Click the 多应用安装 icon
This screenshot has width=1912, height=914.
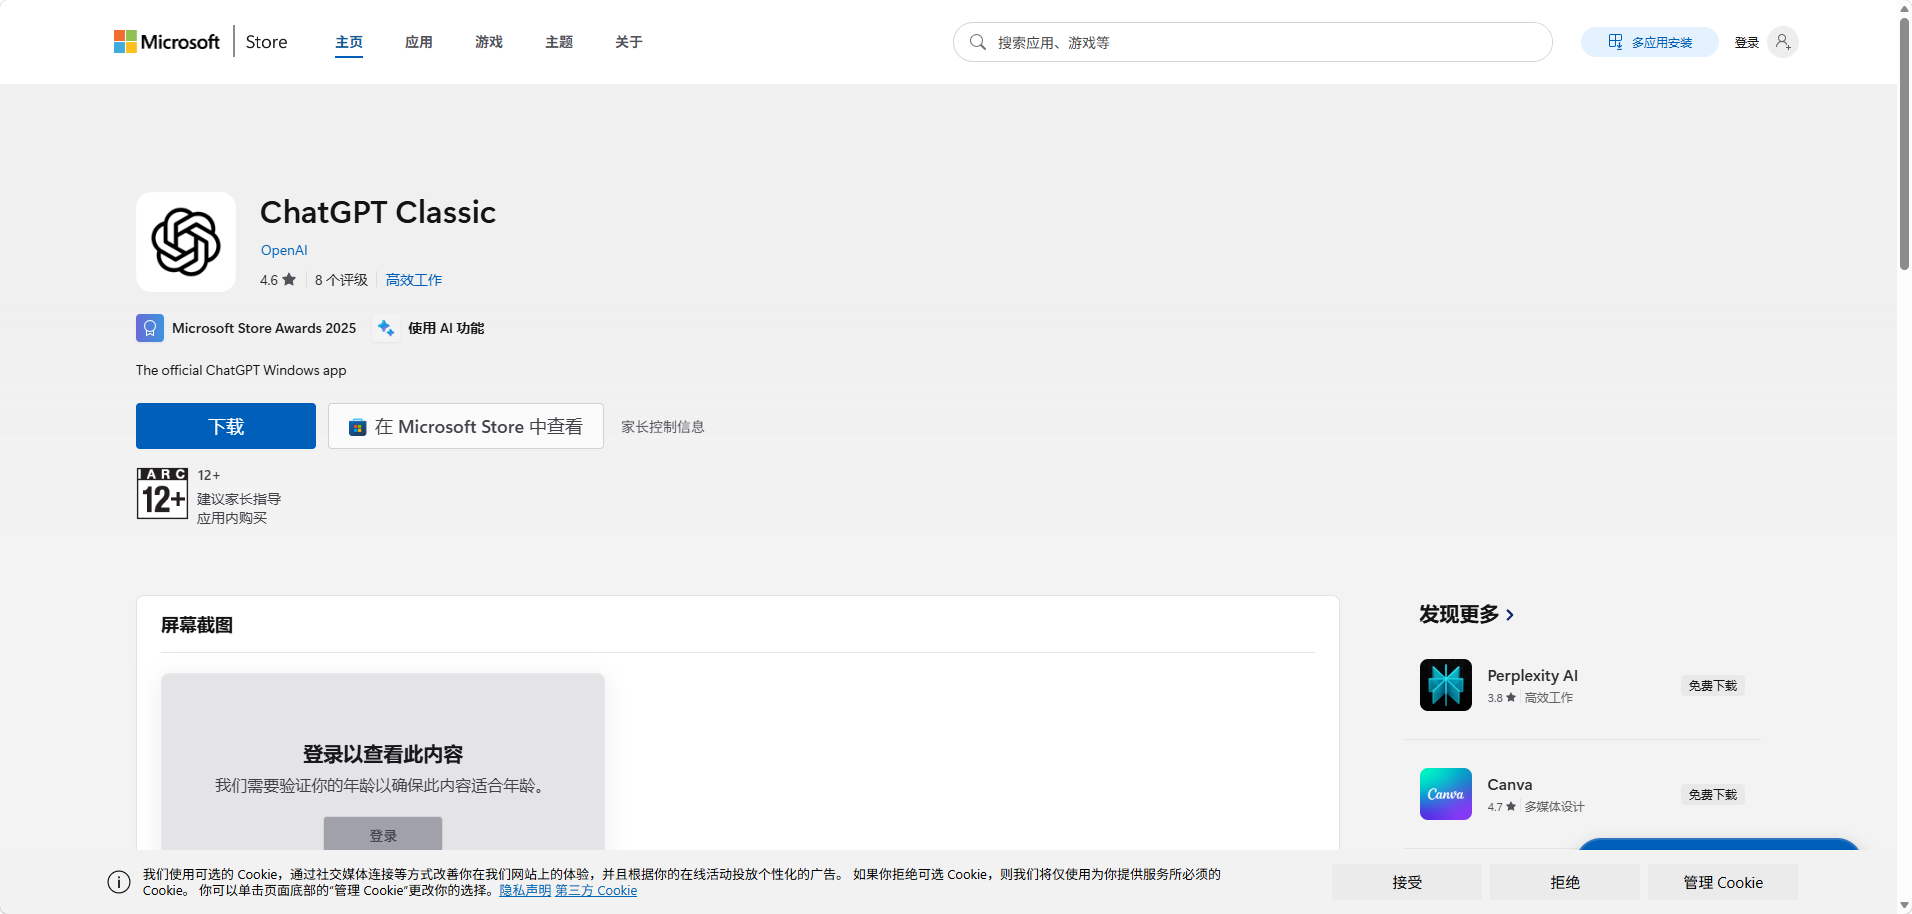1615,42
